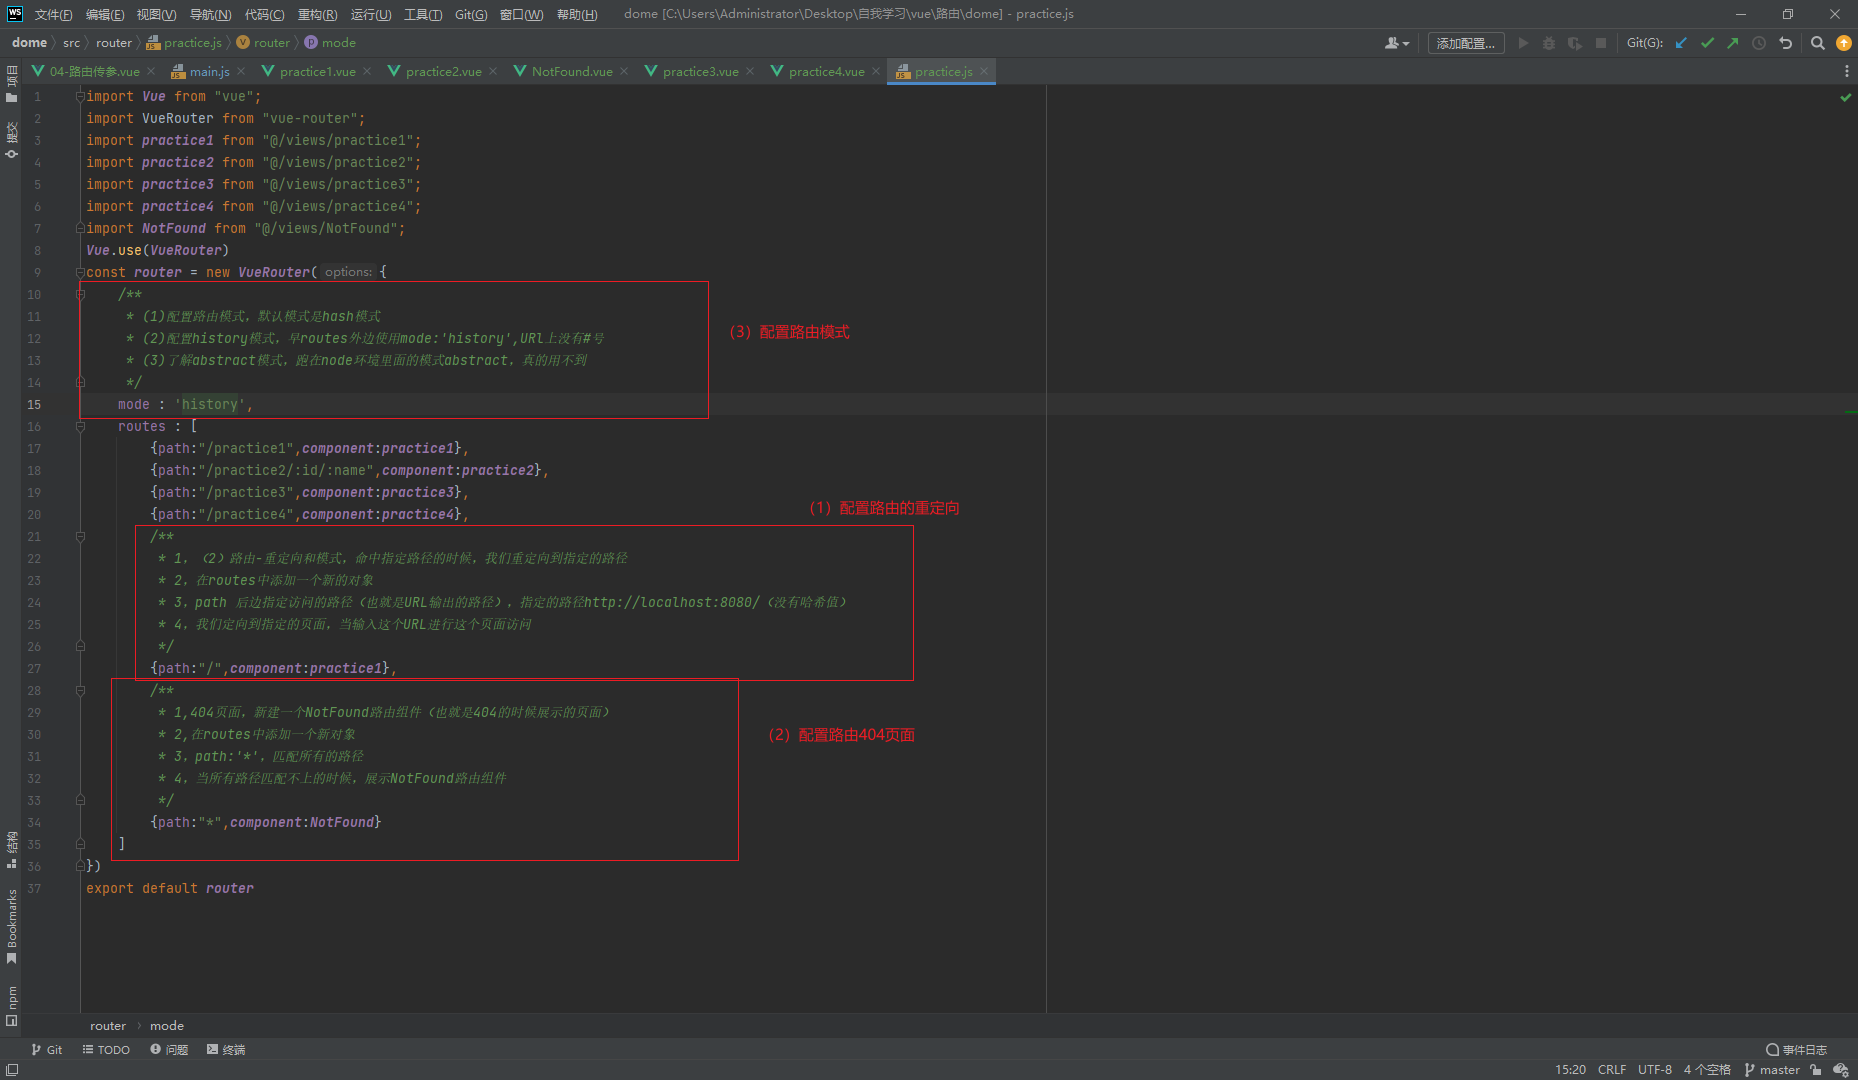Image resolution: width=1858 pixels, height=1080 pixels.
Task: Open the 问题 problems tool window
Action: click(169, 1050)
